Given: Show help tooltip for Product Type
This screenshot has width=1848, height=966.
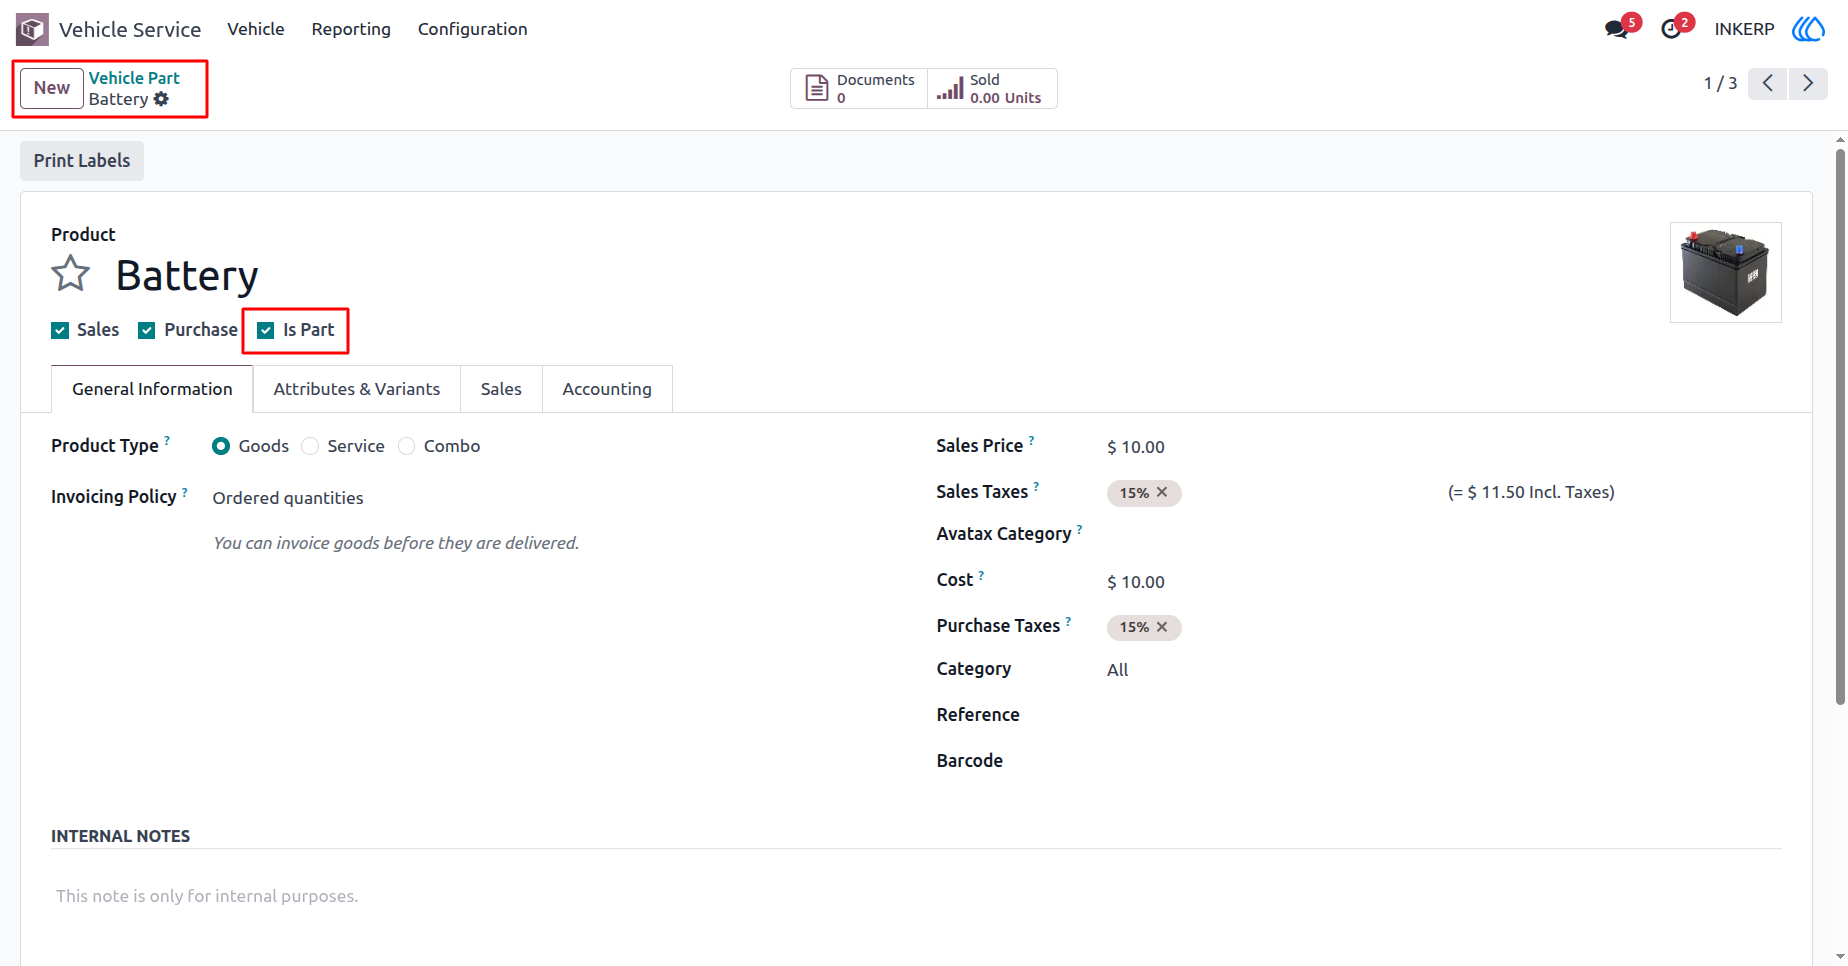Looking at the screenshot, I should pyautogui.click(x=167, y=439).
